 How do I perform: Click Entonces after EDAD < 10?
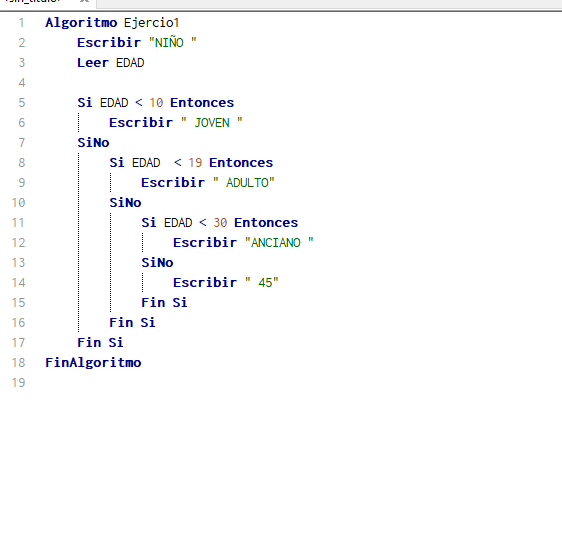coord(202,103)
